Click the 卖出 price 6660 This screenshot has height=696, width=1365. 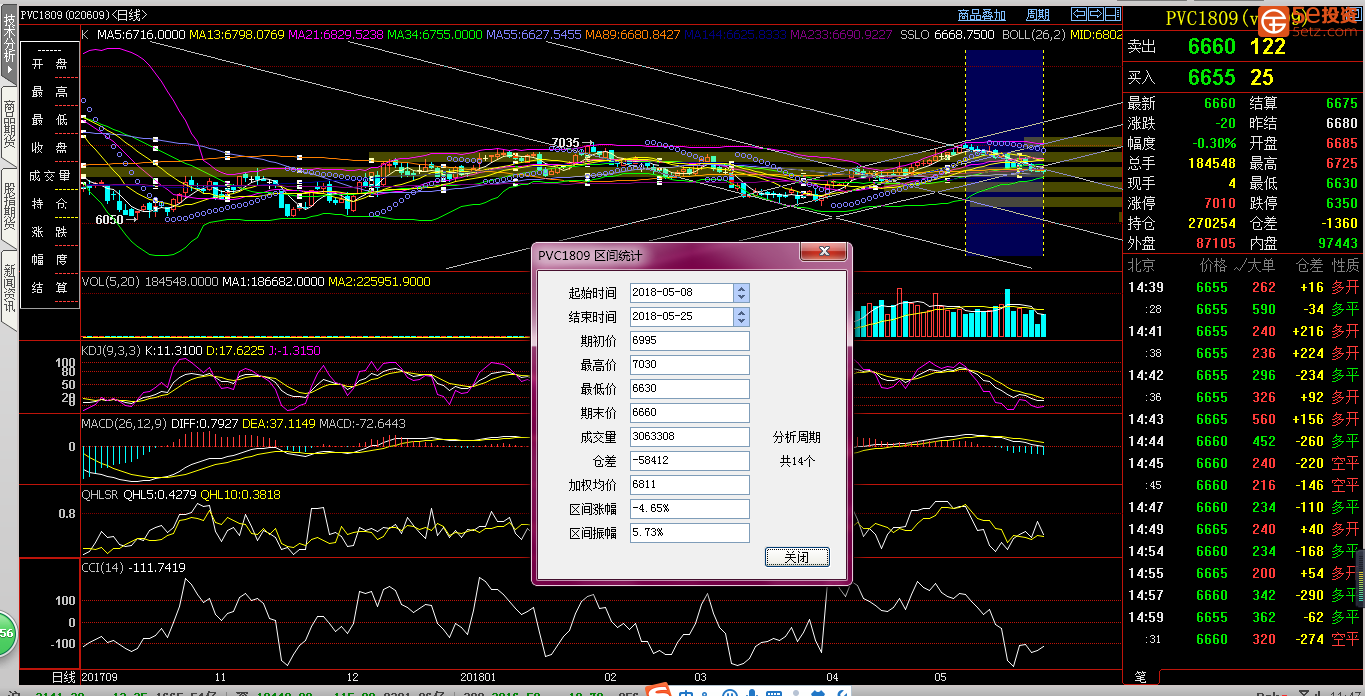(1212, 47)
